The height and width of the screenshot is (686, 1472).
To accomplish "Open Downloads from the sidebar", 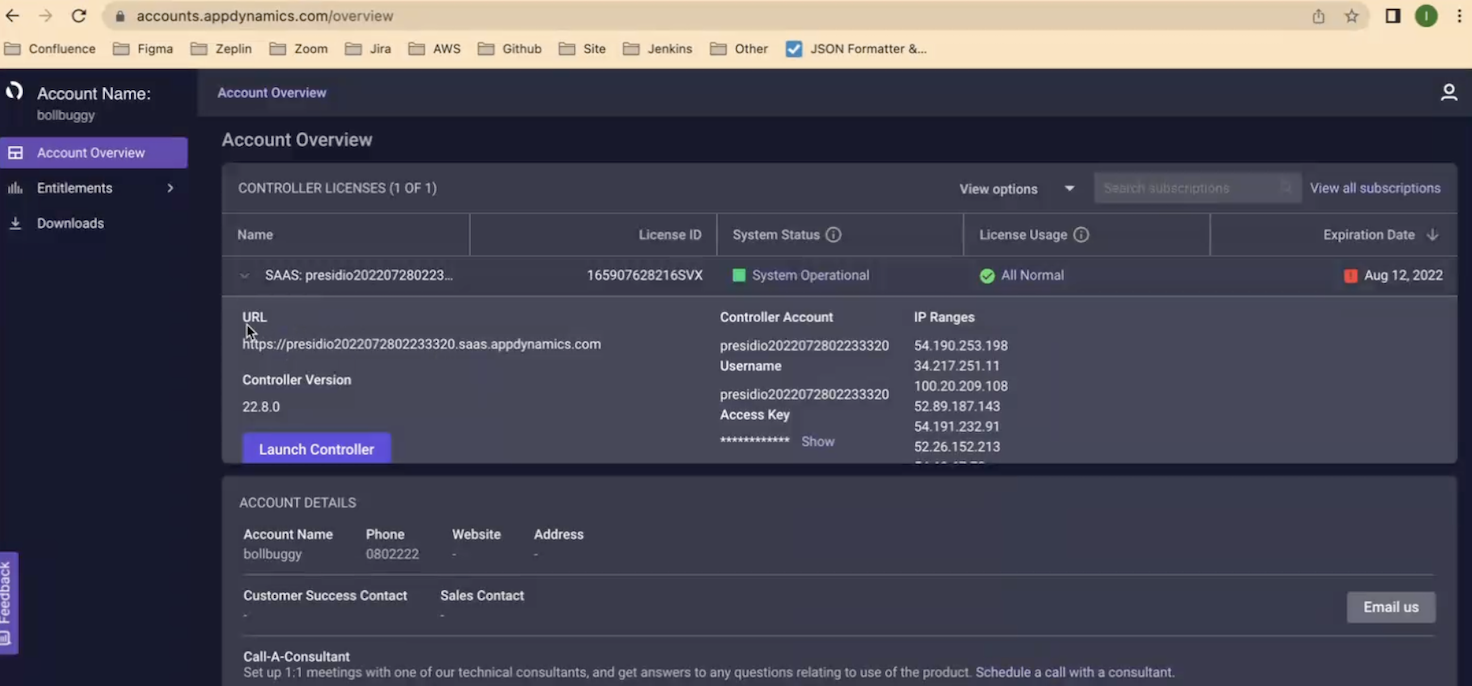I will [70, 223].
